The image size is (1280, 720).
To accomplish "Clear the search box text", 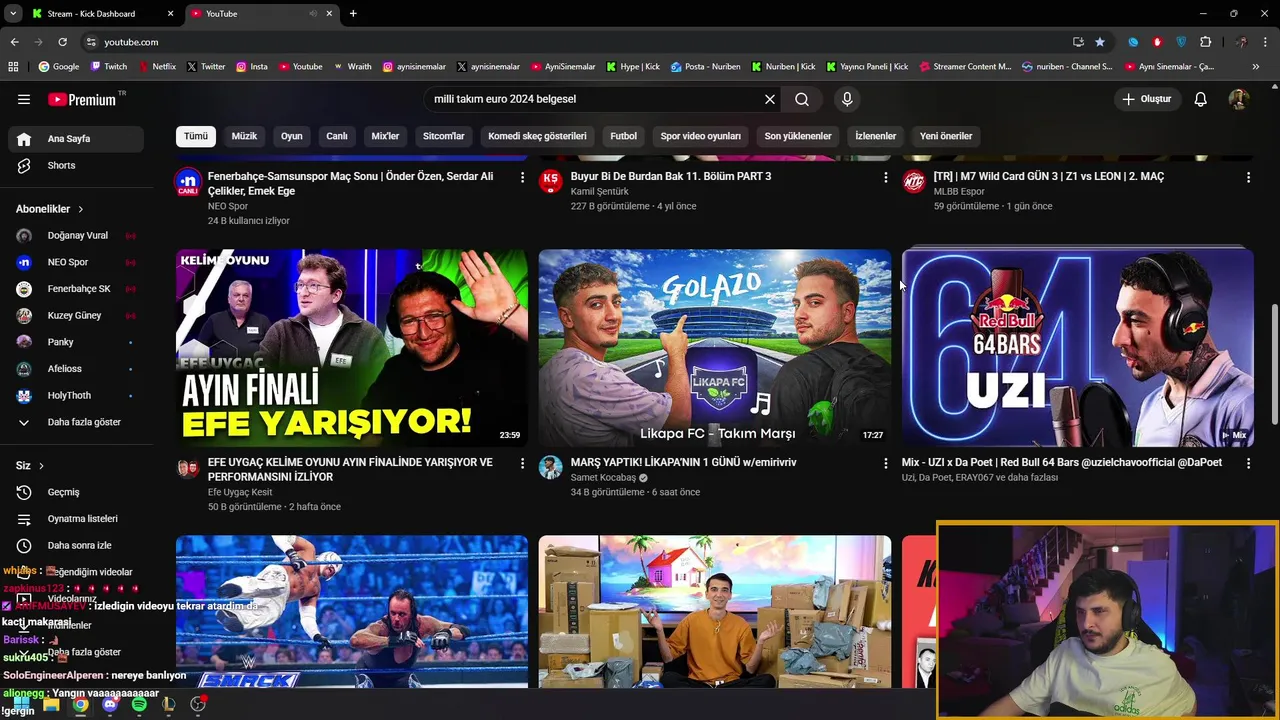I will coord(770,99).
